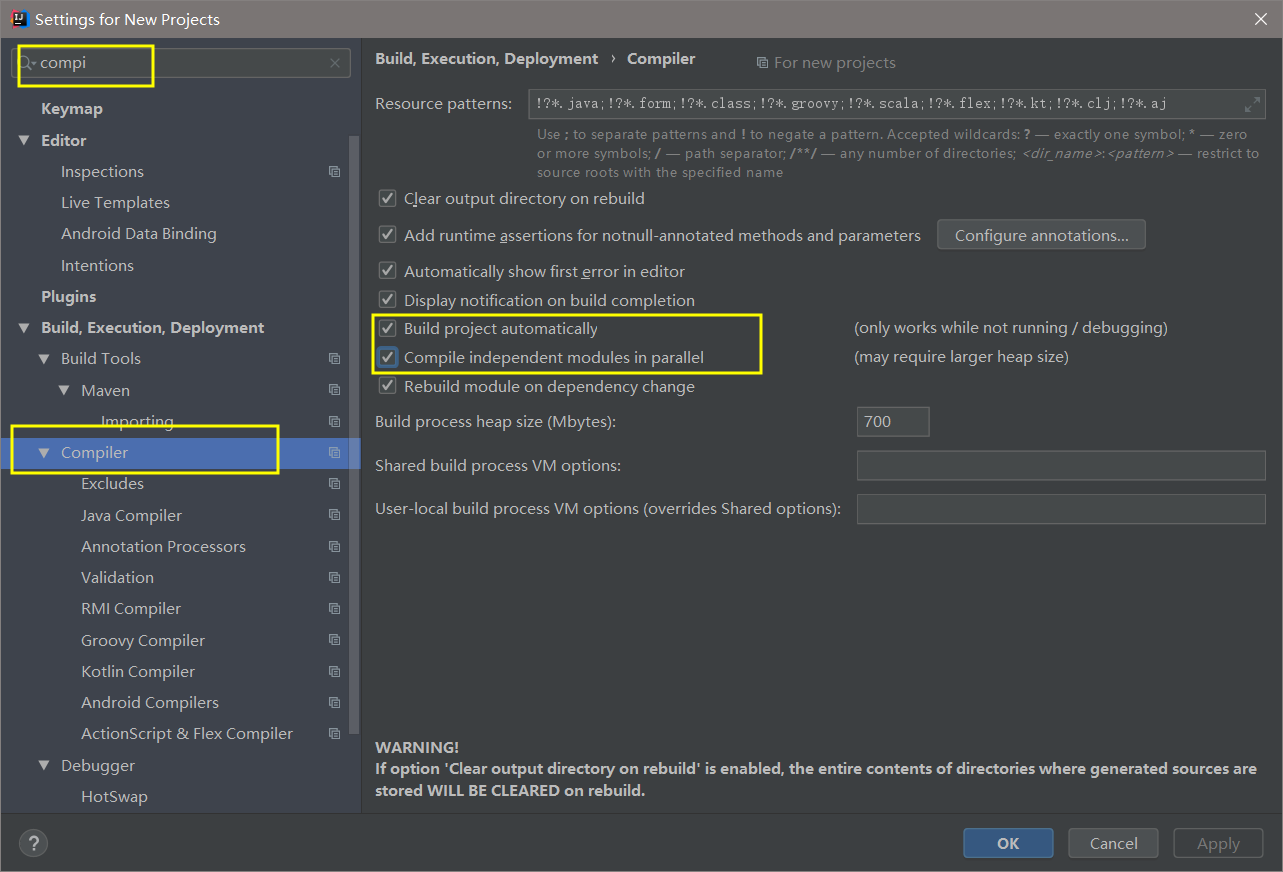This screenshot has width=1283, height=872.
Task: Click Shared build process VM options field
Action: pyautogui.click(x=1061, y=466)
